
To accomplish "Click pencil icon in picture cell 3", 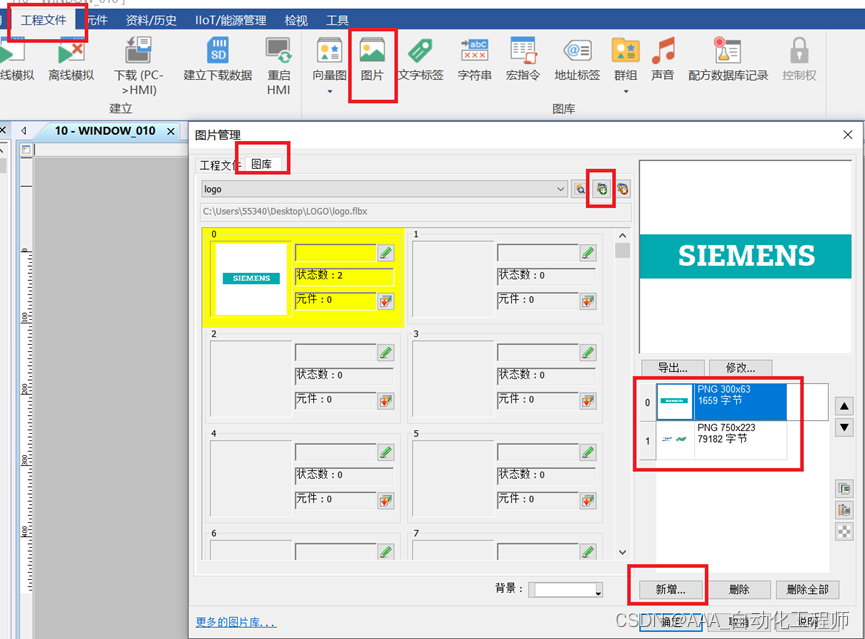I will [x=588, y=353].
